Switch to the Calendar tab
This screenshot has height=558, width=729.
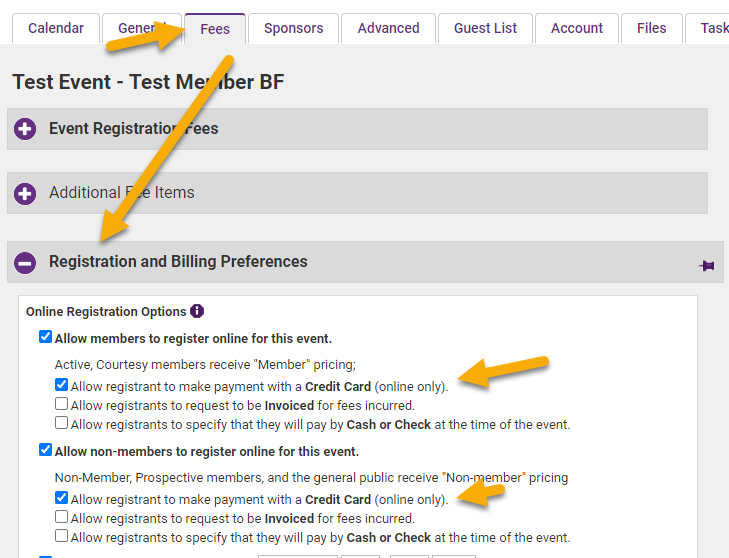coord(55,28)
